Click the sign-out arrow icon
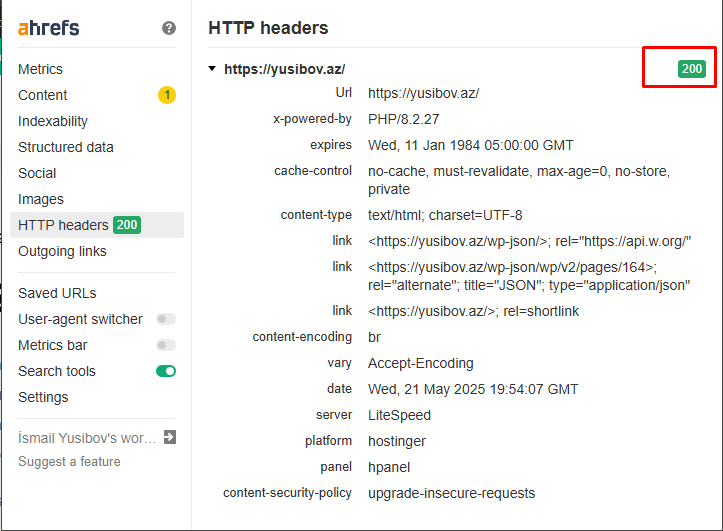 [x=170, y=437]
